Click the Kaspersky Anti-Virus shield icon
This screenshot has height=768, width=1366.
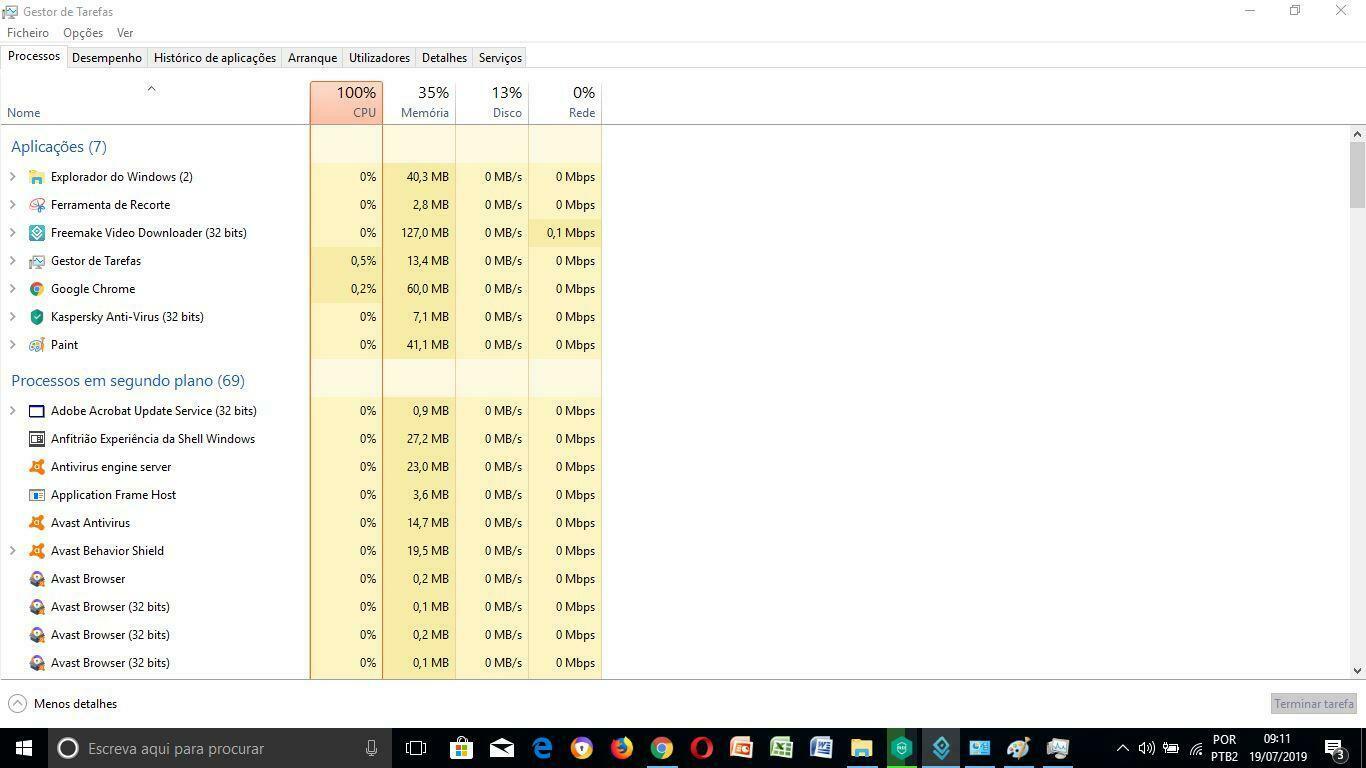click(37, 317)
